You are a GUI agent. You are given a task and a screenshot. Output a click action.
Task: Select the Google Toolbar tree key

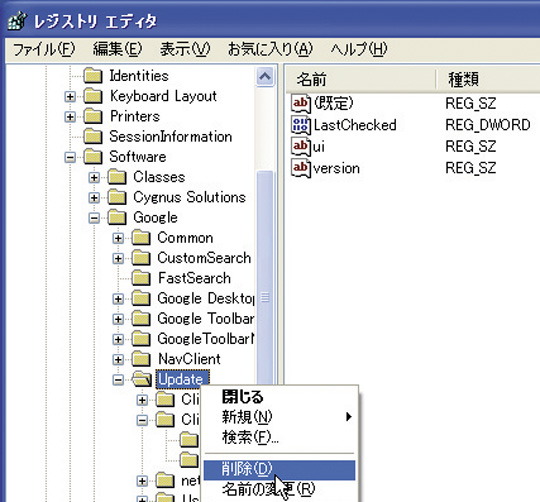click(206, 319)
